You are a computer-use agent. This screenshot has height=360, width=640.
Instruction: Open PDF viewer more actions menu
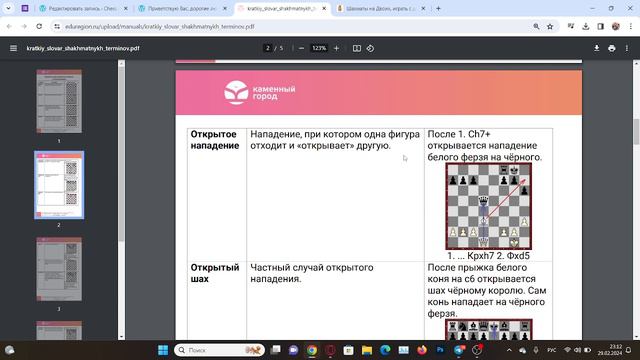pos(627,48)
